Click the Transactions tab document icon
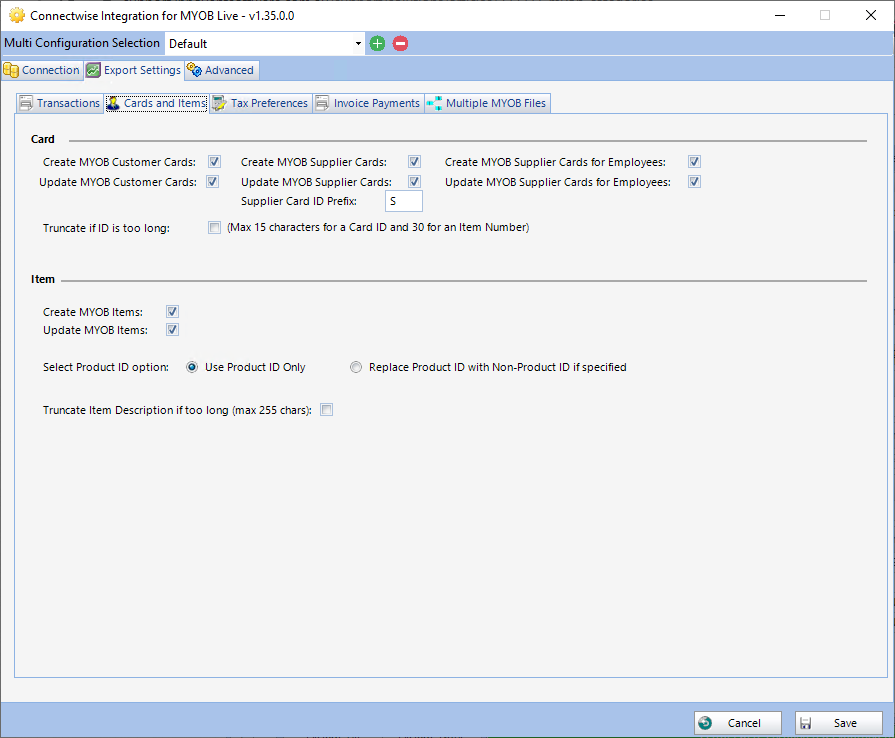This screenshot has width=895, height=738. pos(26,103)
